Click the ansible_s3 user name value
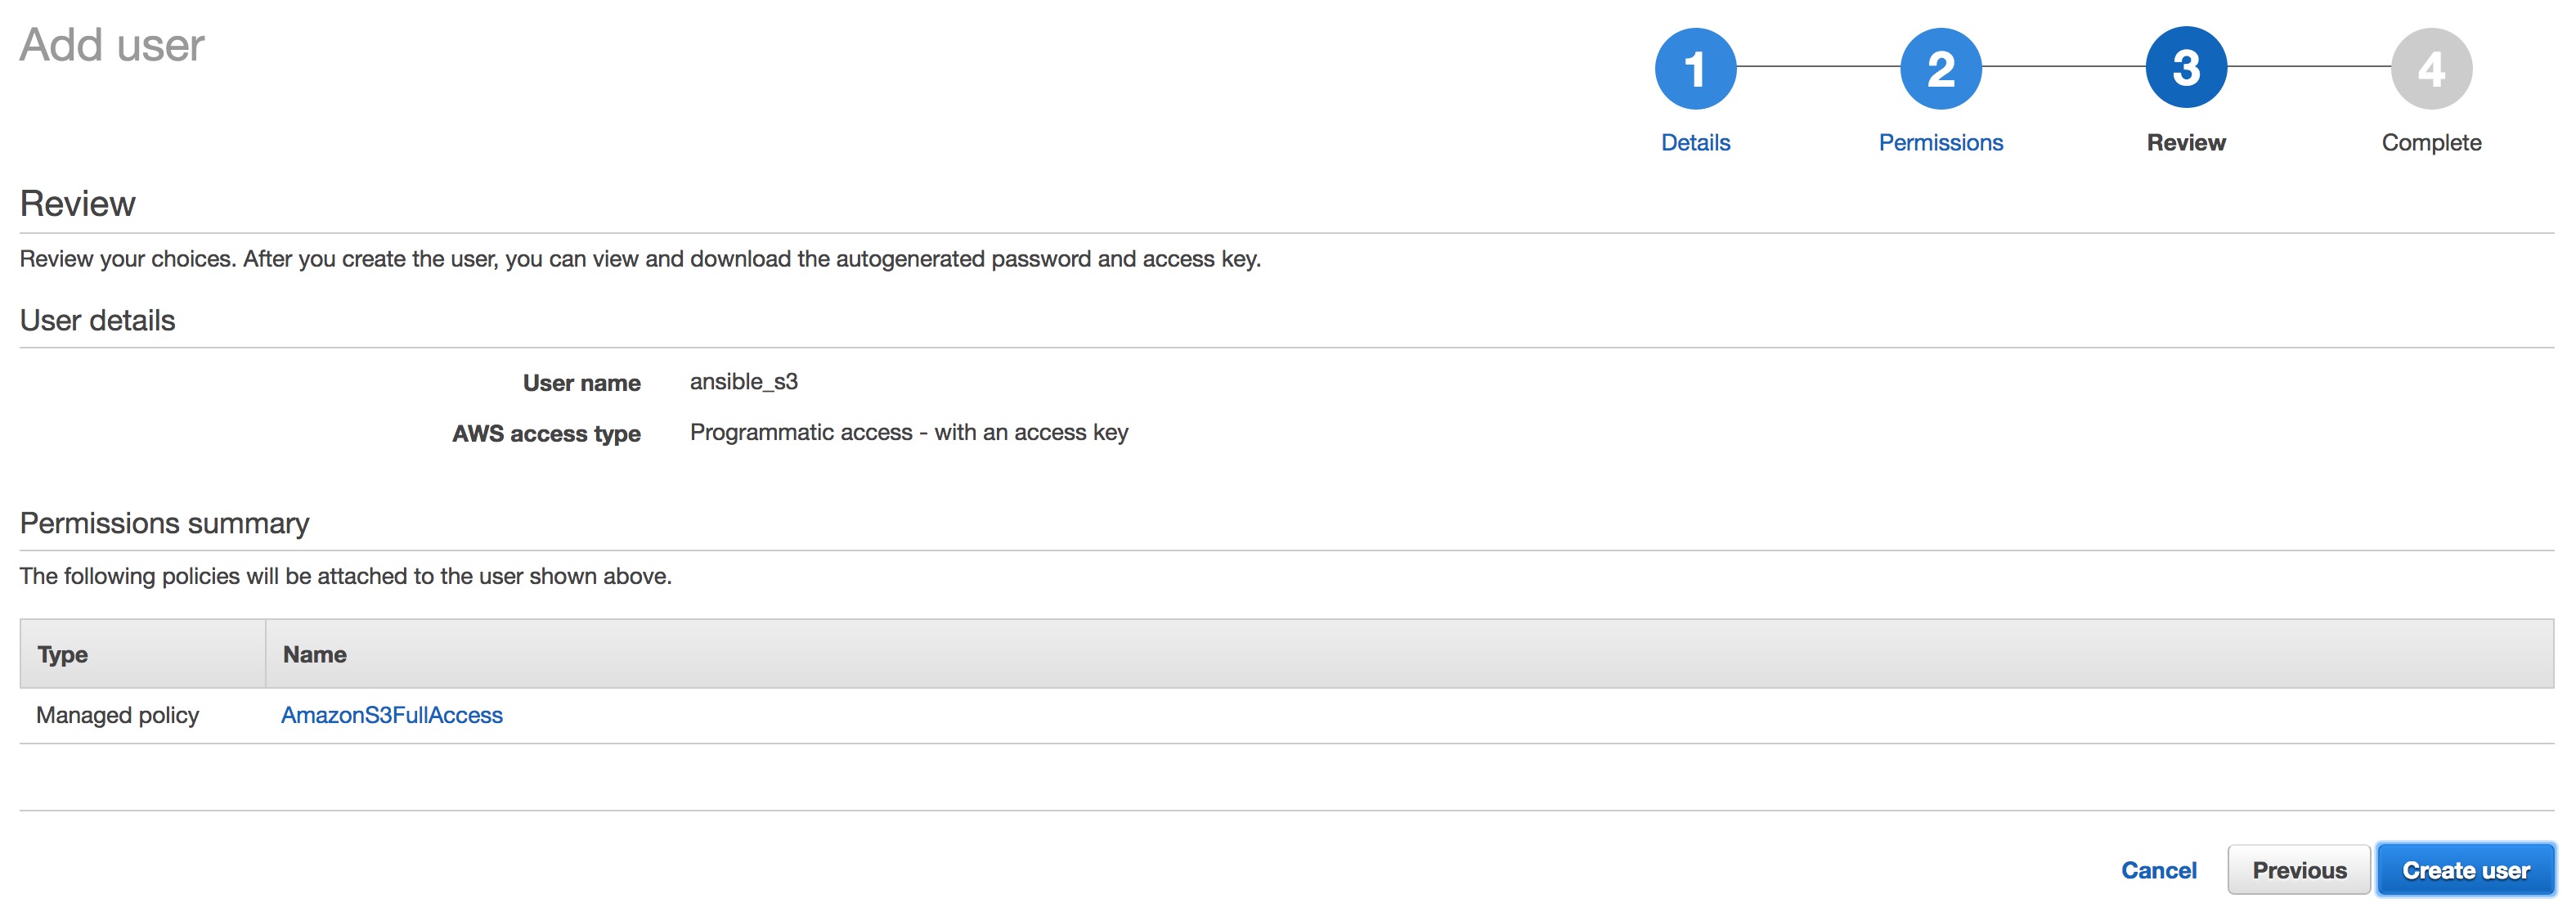The width and height of the screenshot is (2576, 921). pos(743,382)
